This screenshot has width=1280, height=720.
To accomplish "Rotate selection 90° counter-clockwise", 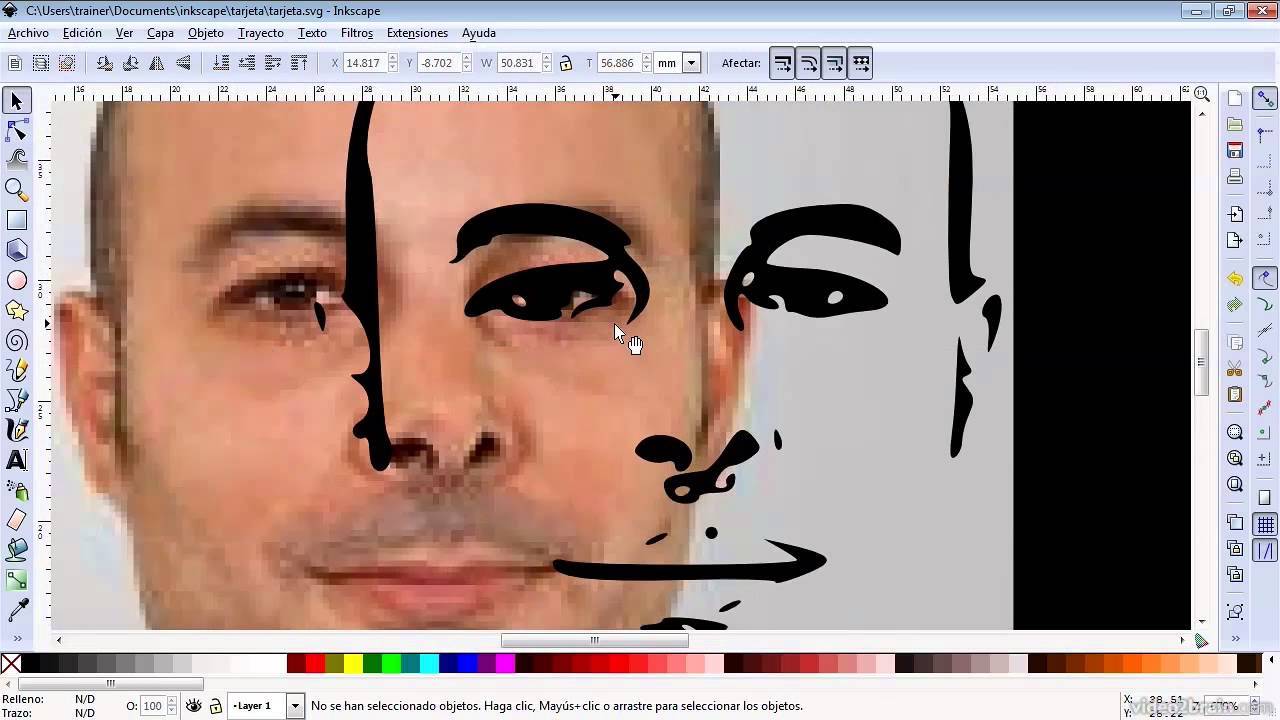I will click(104, 63).
